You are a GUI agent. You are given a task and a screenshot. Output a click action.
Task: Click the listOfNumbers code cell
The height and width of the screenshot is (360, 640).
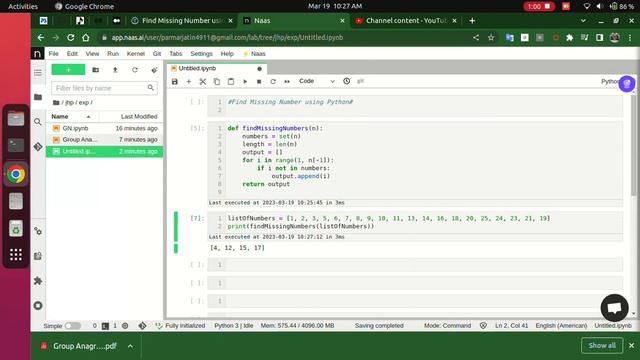(415, 222)
